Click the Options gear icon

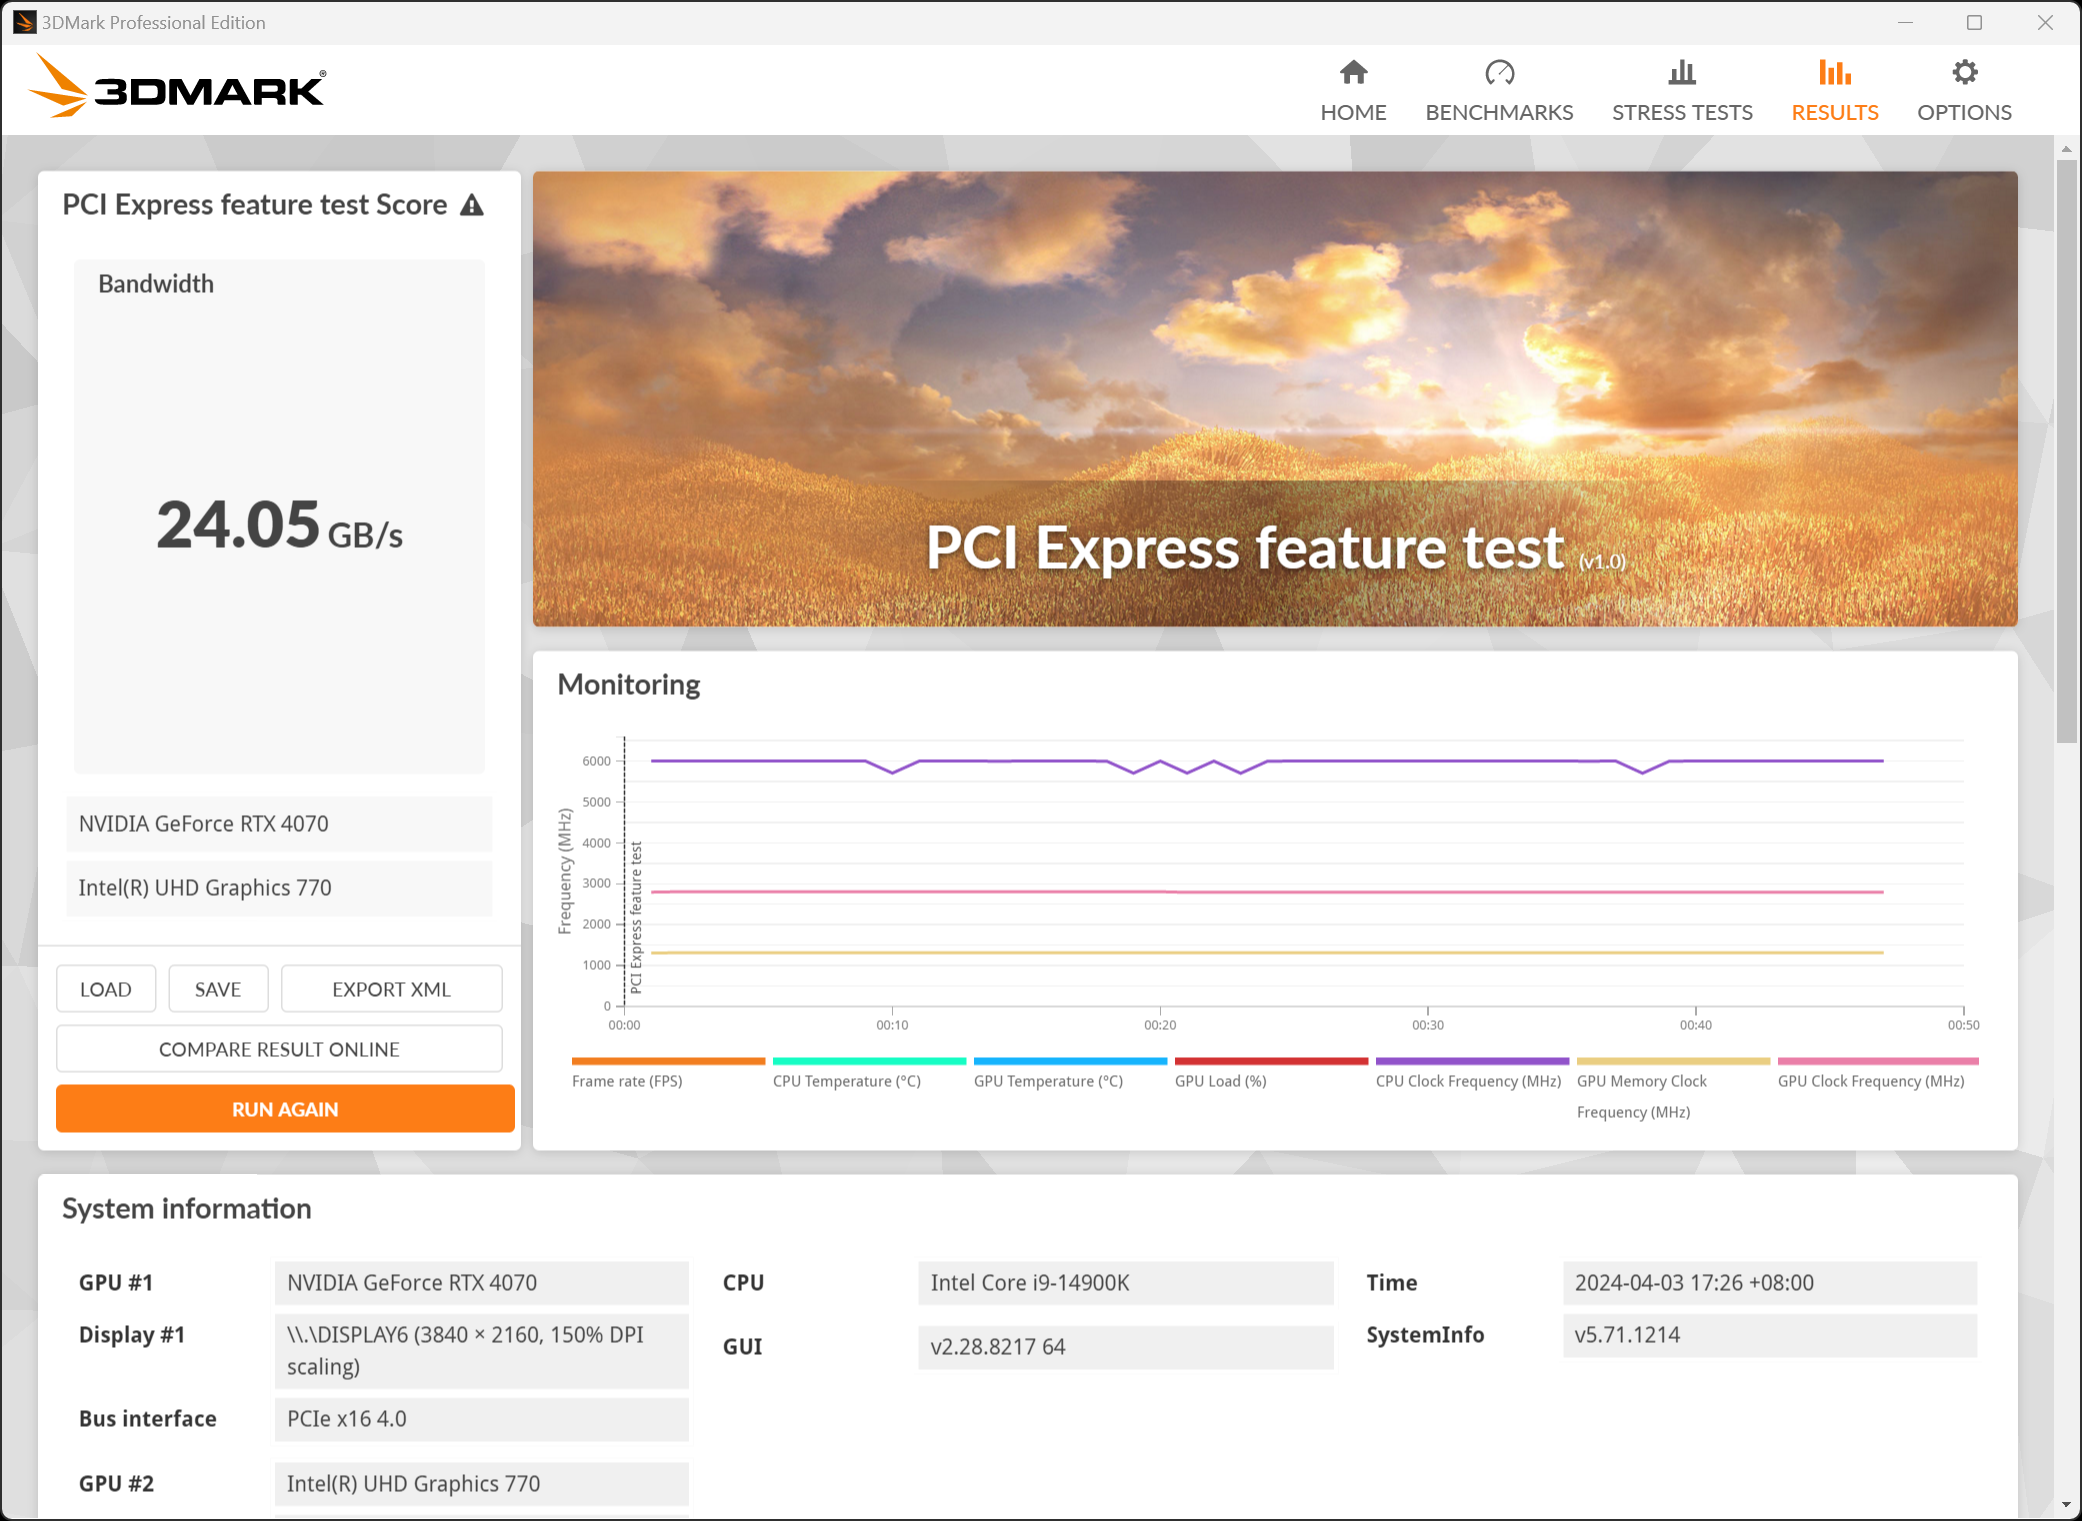[x=1964, y=72]
